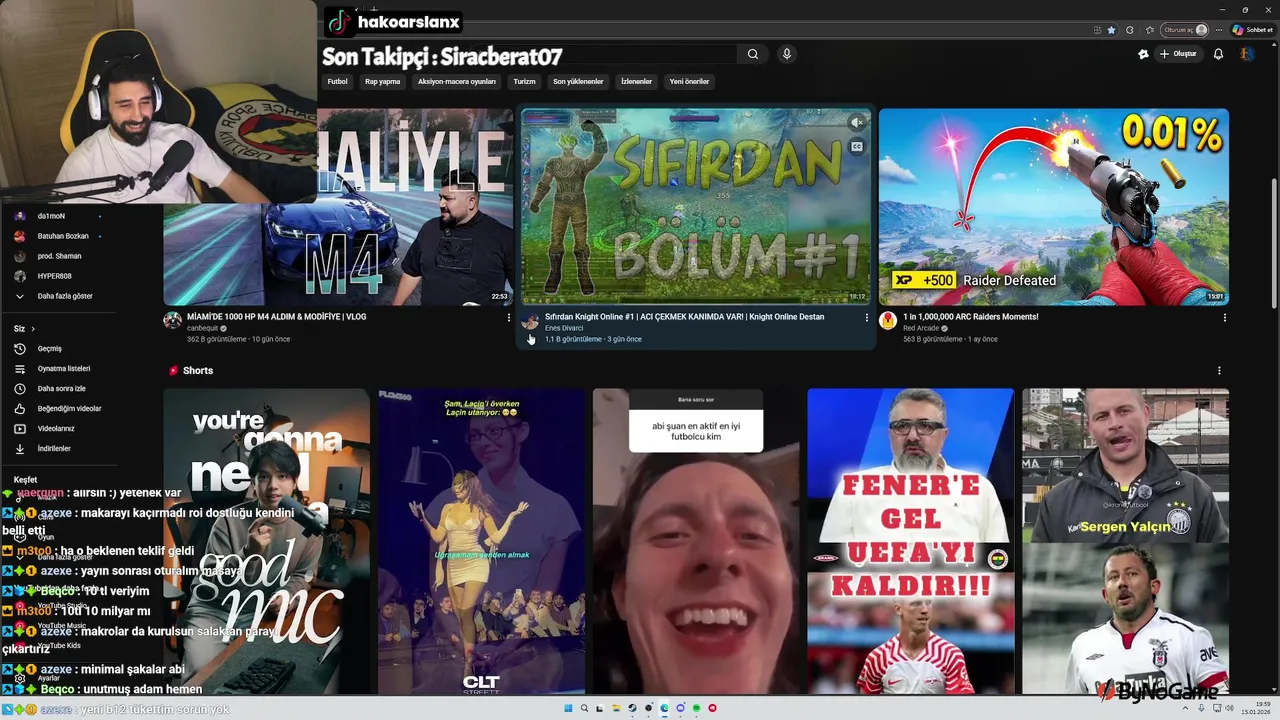Open the Enes Divarci channel name link

coord(564,328)
